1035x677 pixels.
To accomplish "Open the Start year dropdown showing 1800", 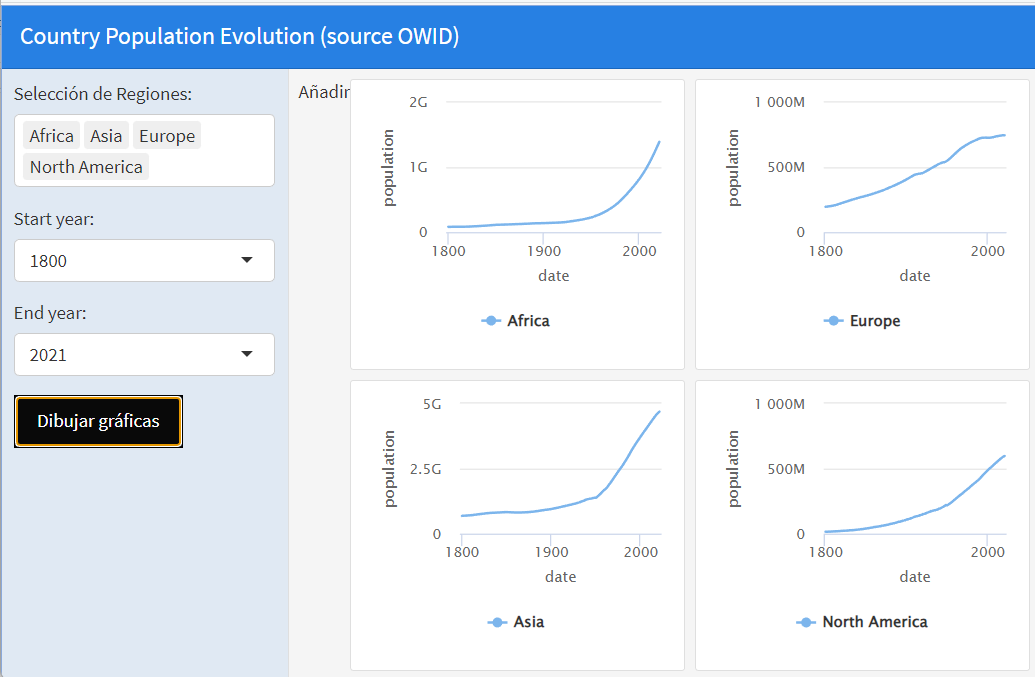I will coord(145,261).
